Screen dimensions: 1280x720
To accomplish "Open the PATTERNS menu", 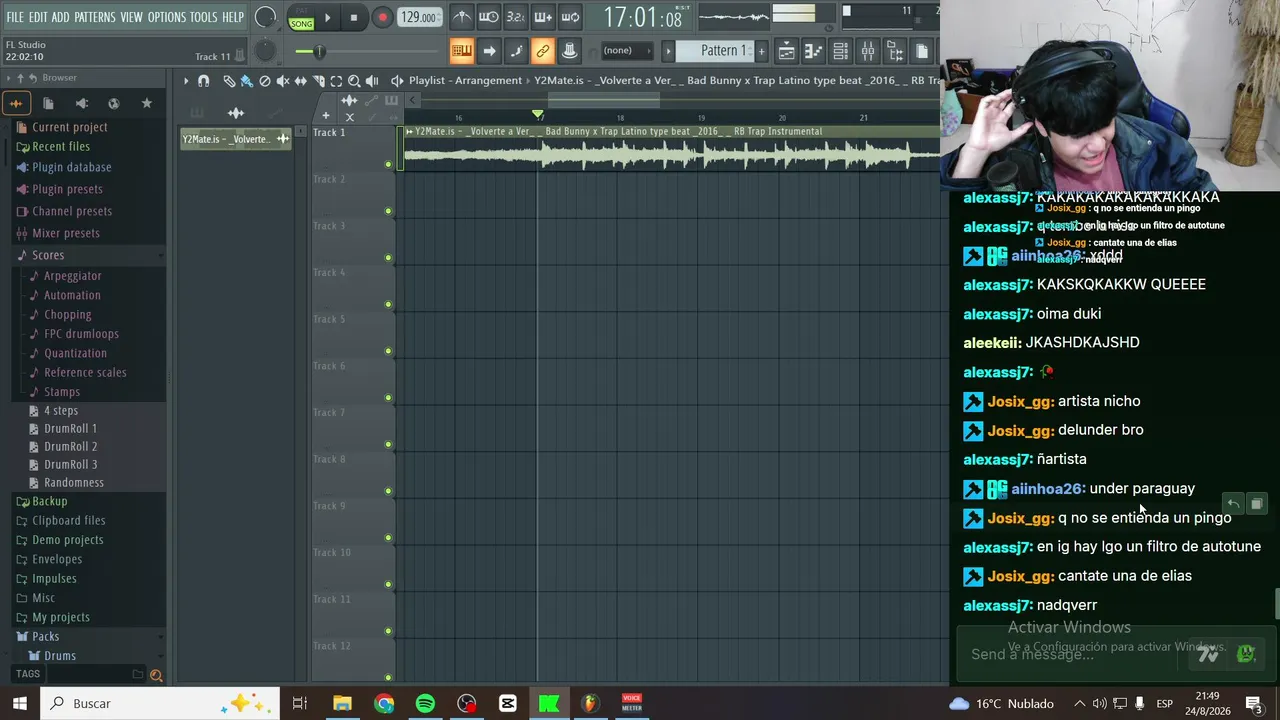I will pos(95,17).
